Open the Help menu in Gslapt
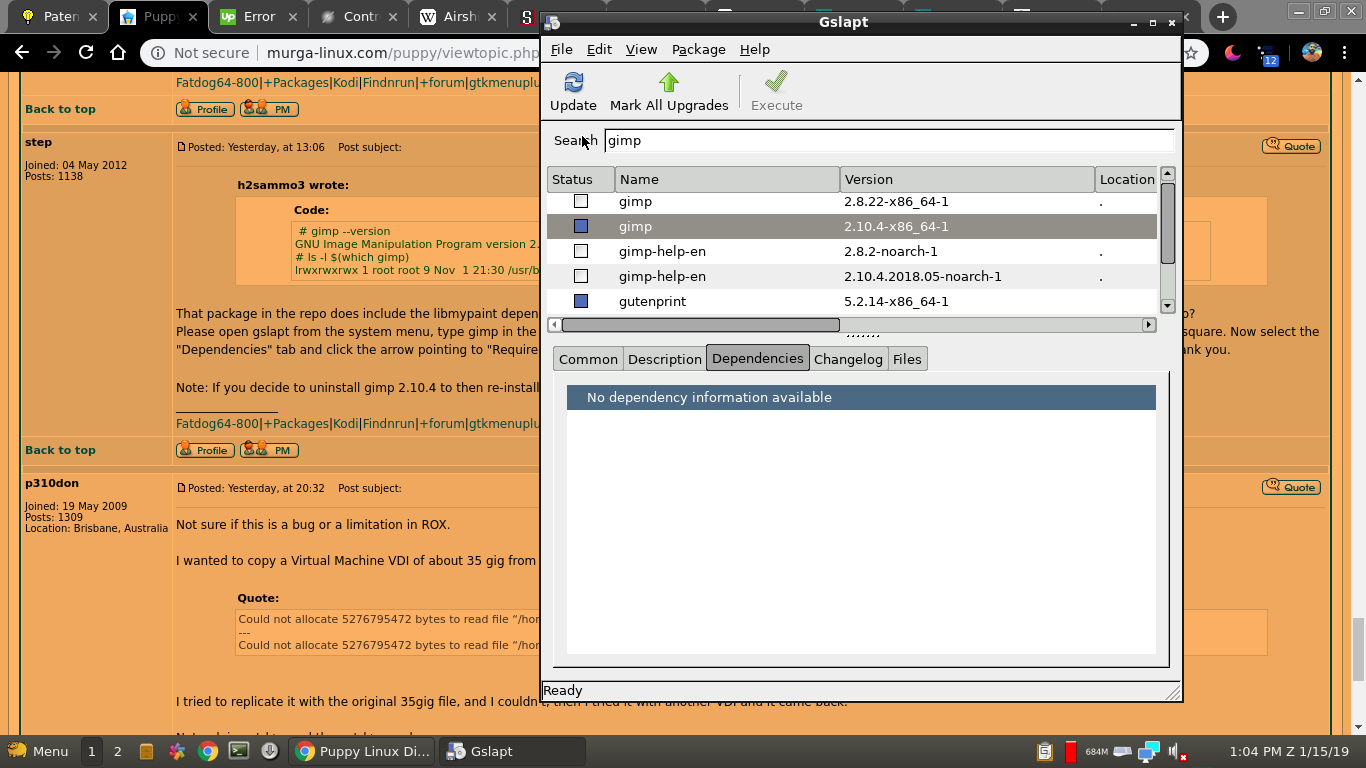 755,49
